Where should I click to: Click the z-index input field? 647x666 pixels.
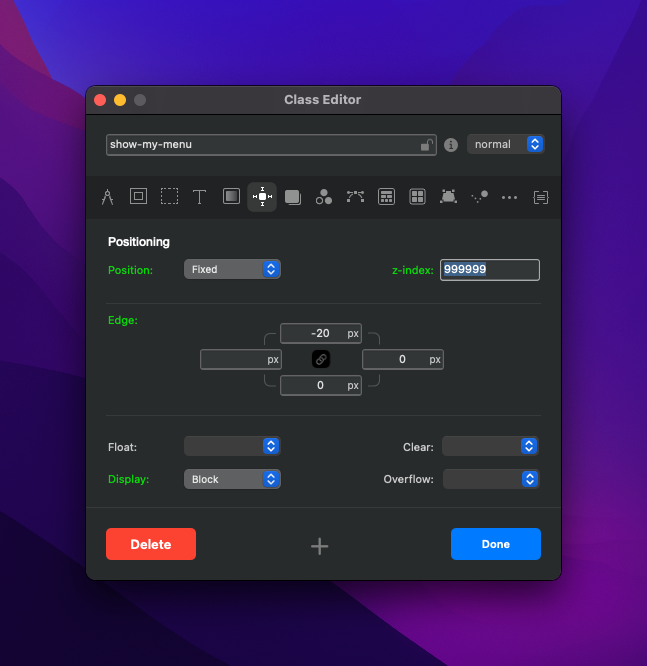coord(490,270)
